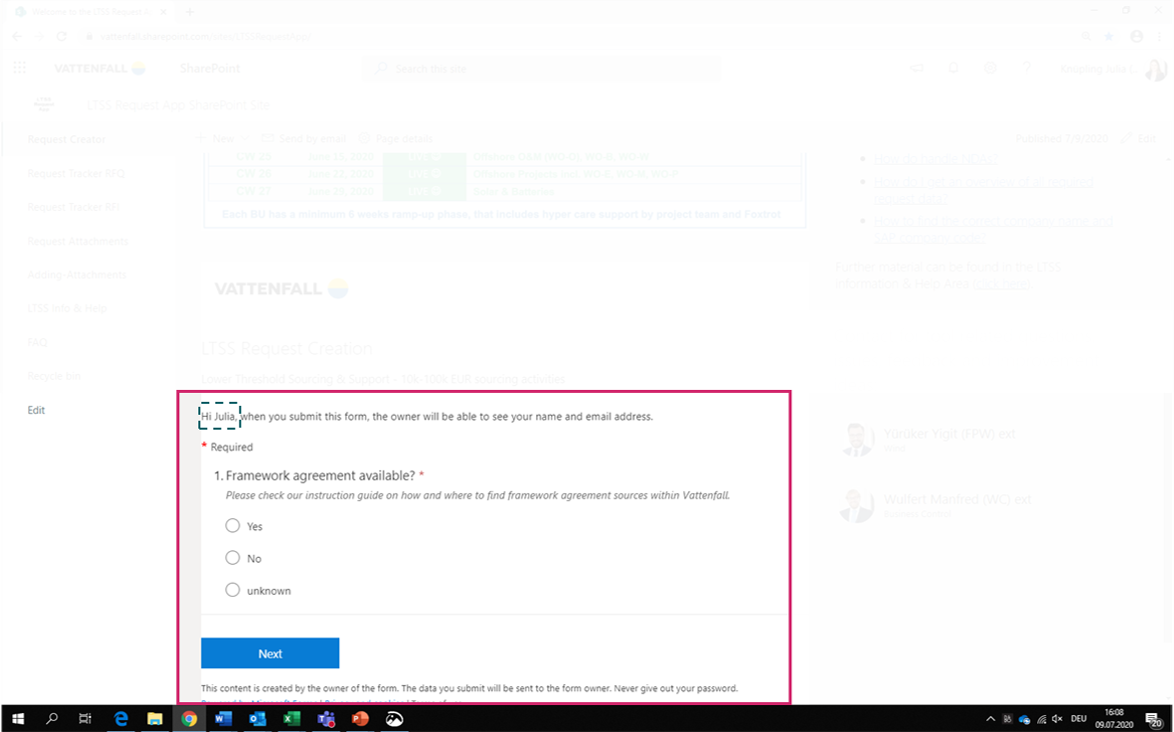Open the user profile avatar
The height and width of the screenshot is (732, 1174).
[1156, 69]
